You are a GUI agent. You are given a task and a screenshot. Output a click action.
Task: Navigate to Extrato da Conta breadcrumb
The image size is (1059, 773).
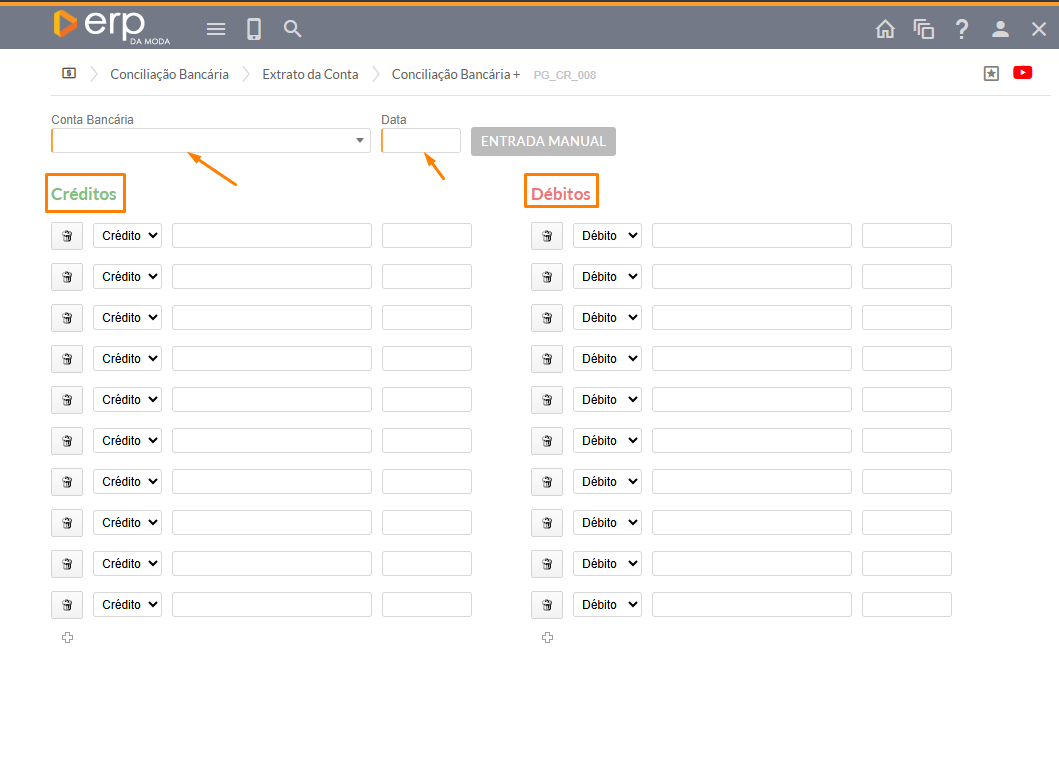pos(310,74)
